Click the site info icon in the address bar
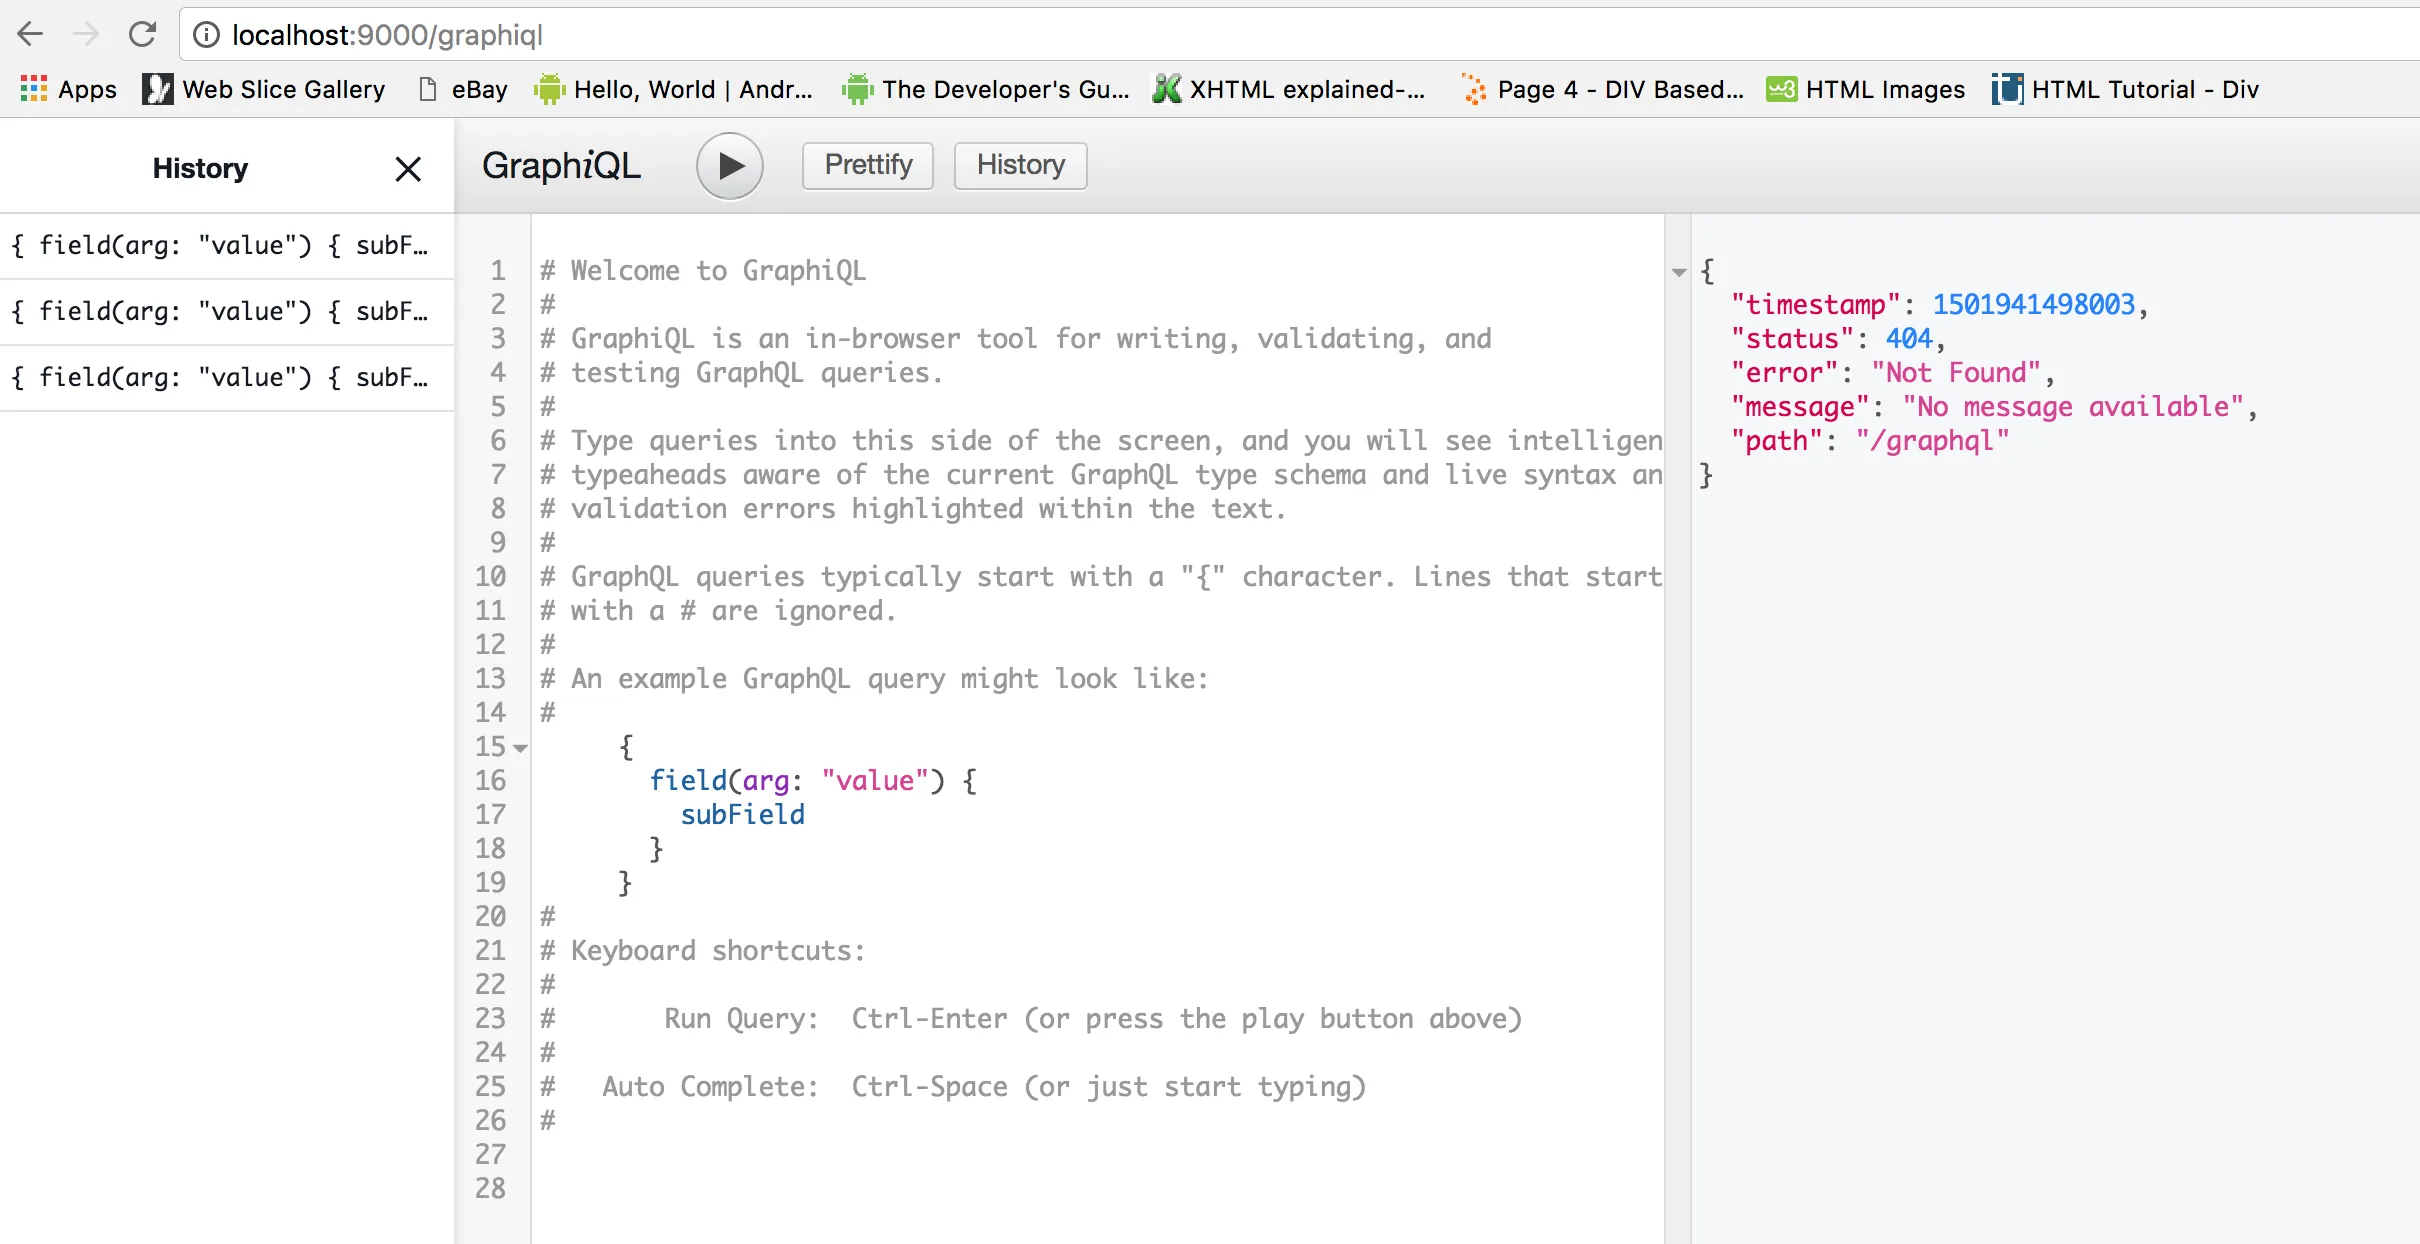Screen dimensions: 2420x1244 click(206, 35)
